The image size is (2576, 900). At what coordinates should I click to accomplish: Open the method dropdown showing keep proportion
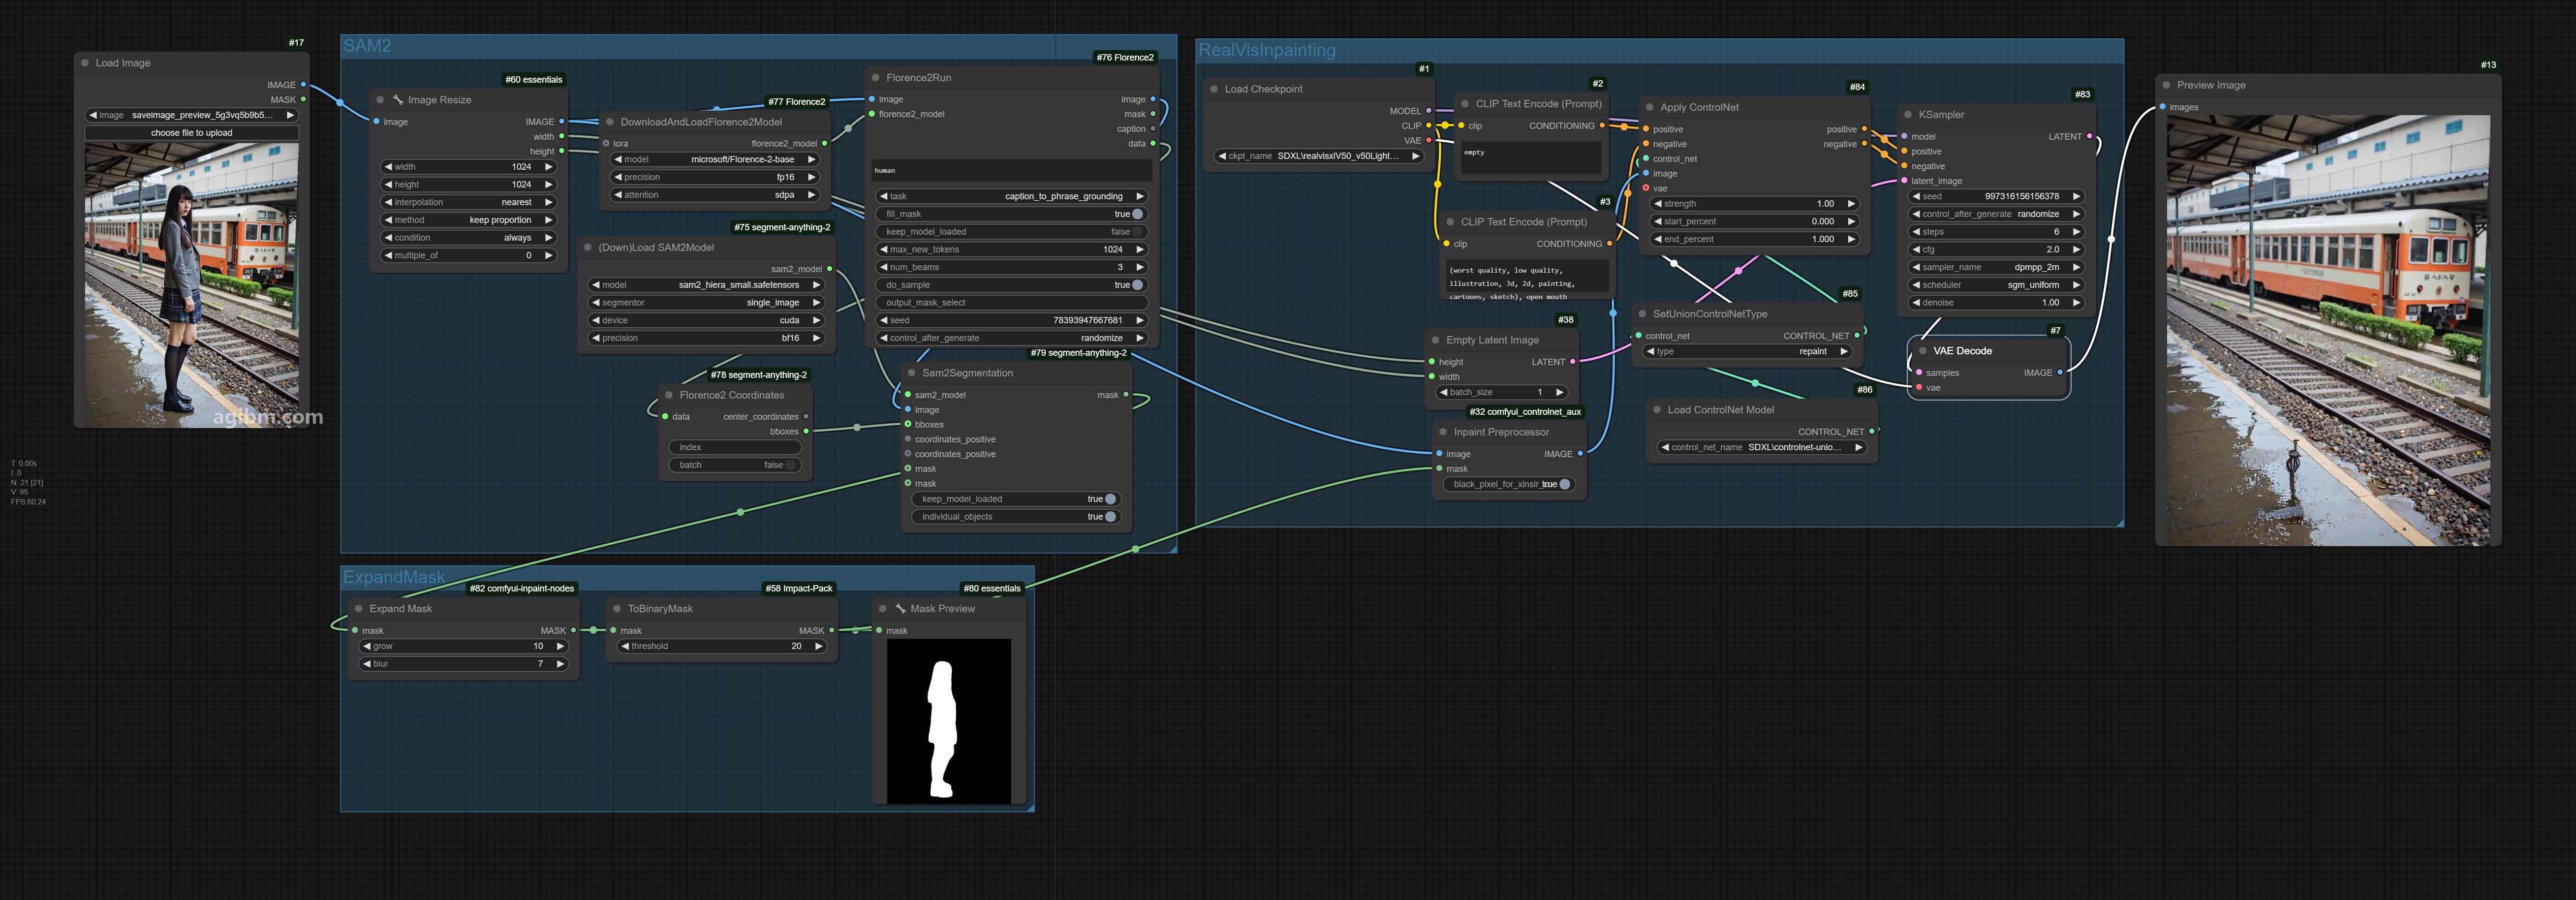[x=468, y=220]
